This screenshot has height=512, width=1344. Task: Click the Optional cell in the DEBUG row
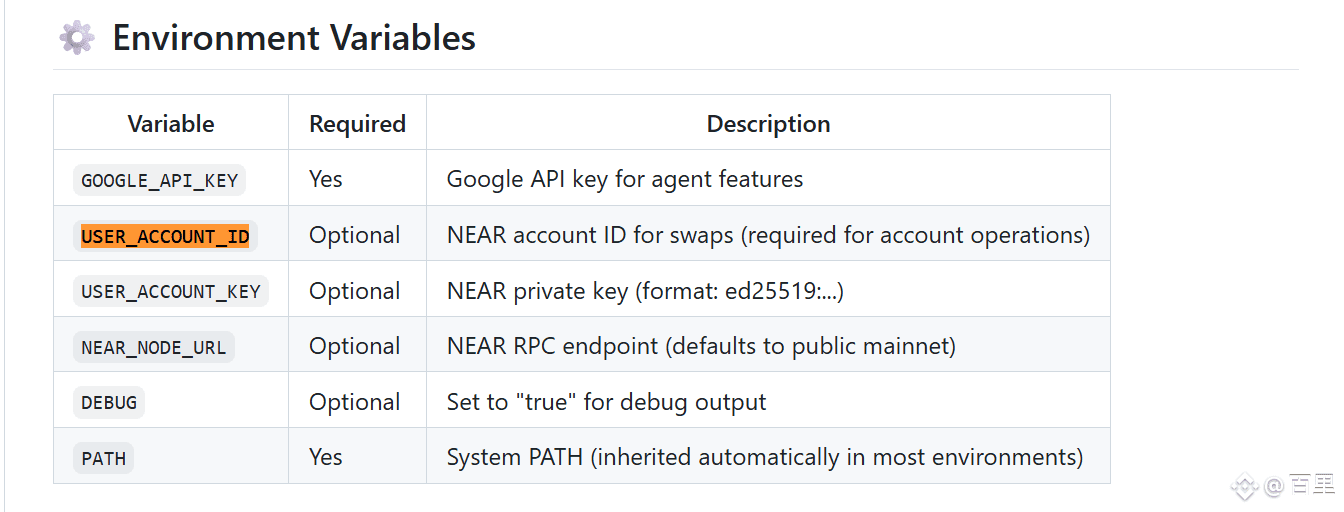pyautogui.click(x=355, y=403)
